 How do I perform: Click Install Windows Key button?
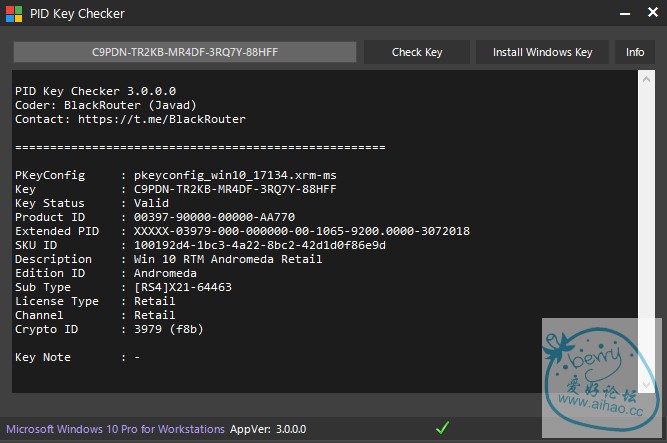542,52
